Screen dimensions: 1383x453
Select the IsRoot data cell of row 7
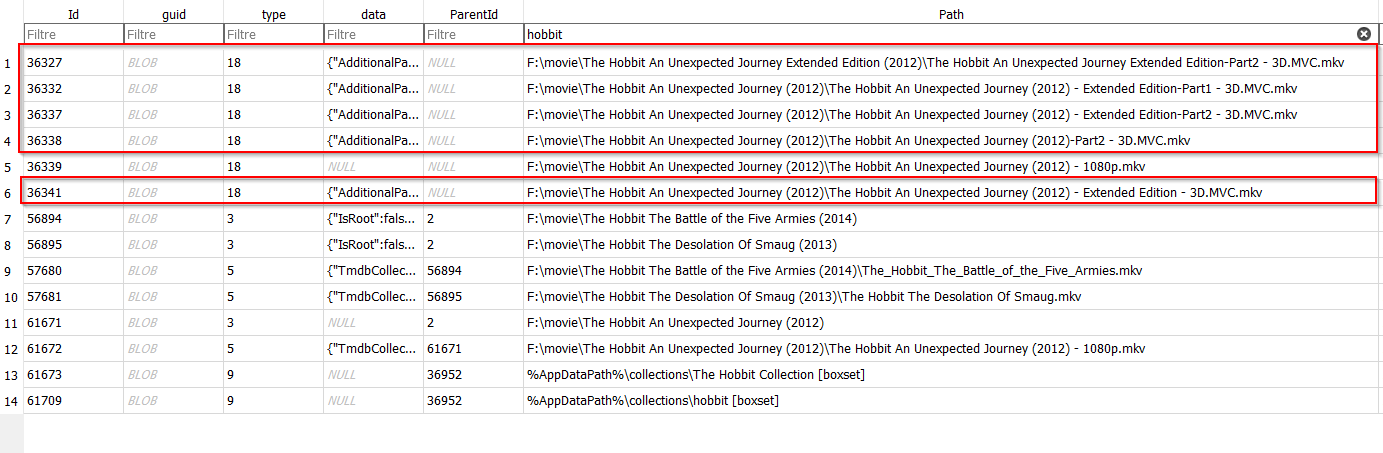[373, 218]
